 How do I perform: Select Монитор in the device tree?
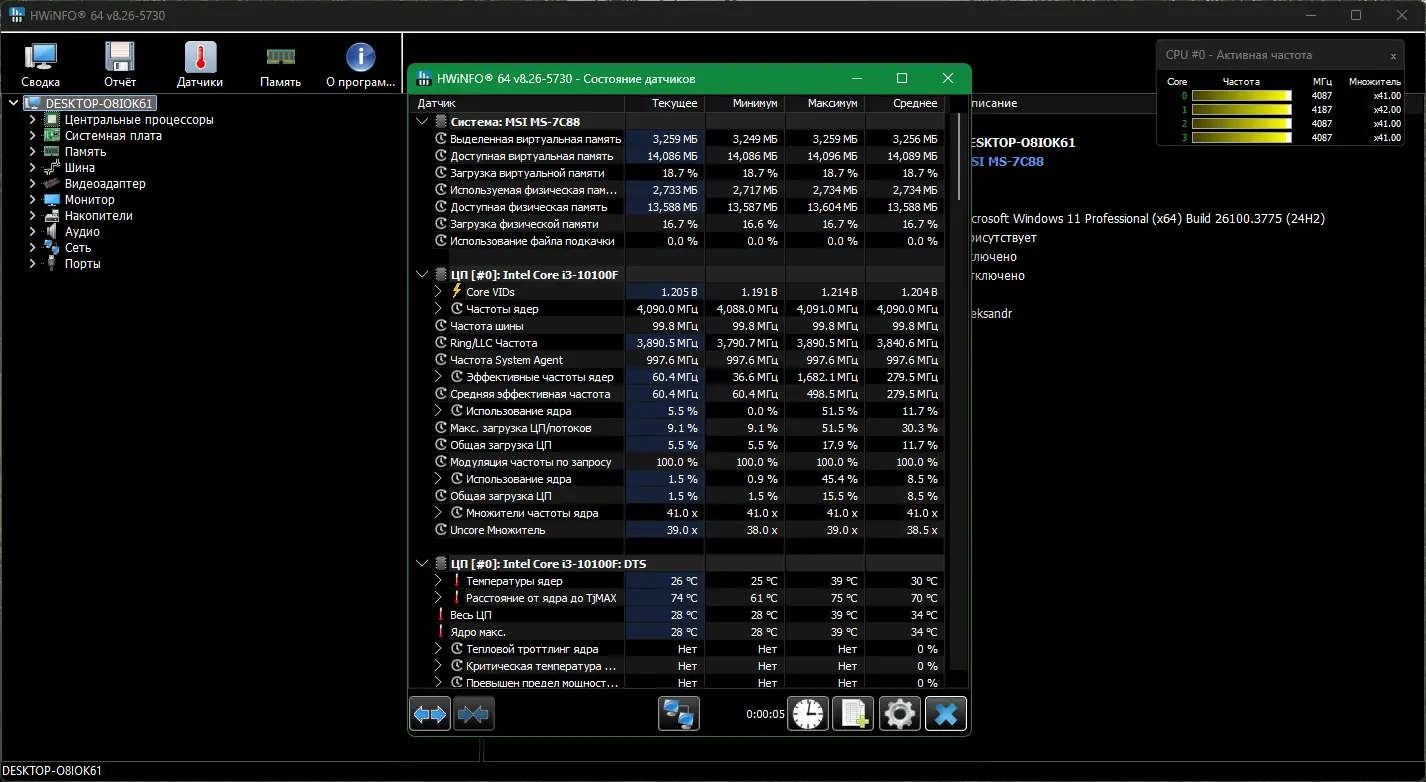89,200
